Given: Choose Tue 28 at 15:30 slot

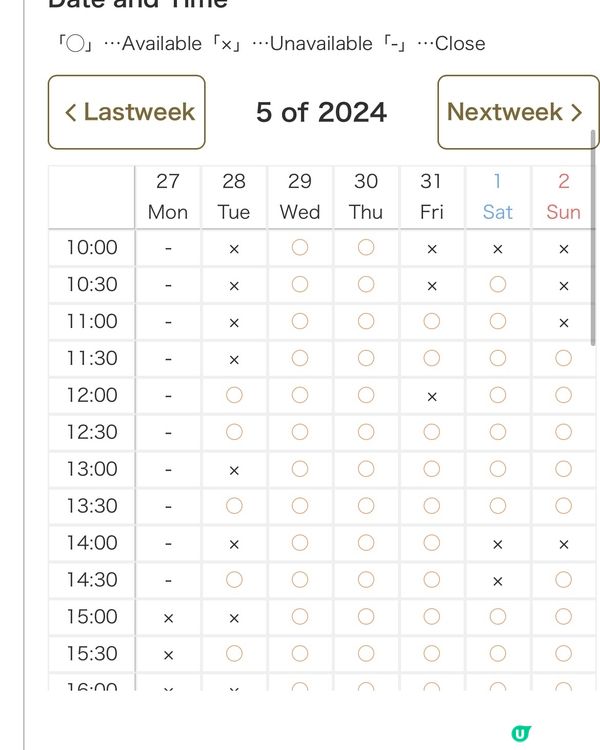Looking at the screenshot, I should (x=234, y=655).
